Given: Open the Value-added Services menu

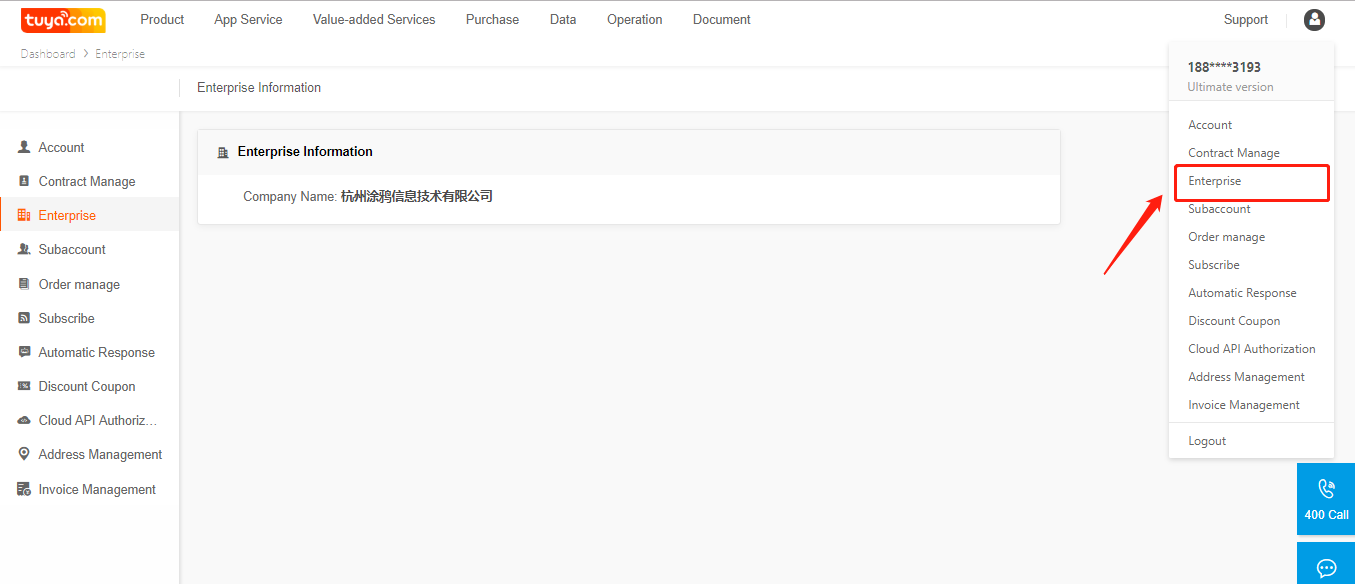Looking at the screenshot, I should coord(374,20).
